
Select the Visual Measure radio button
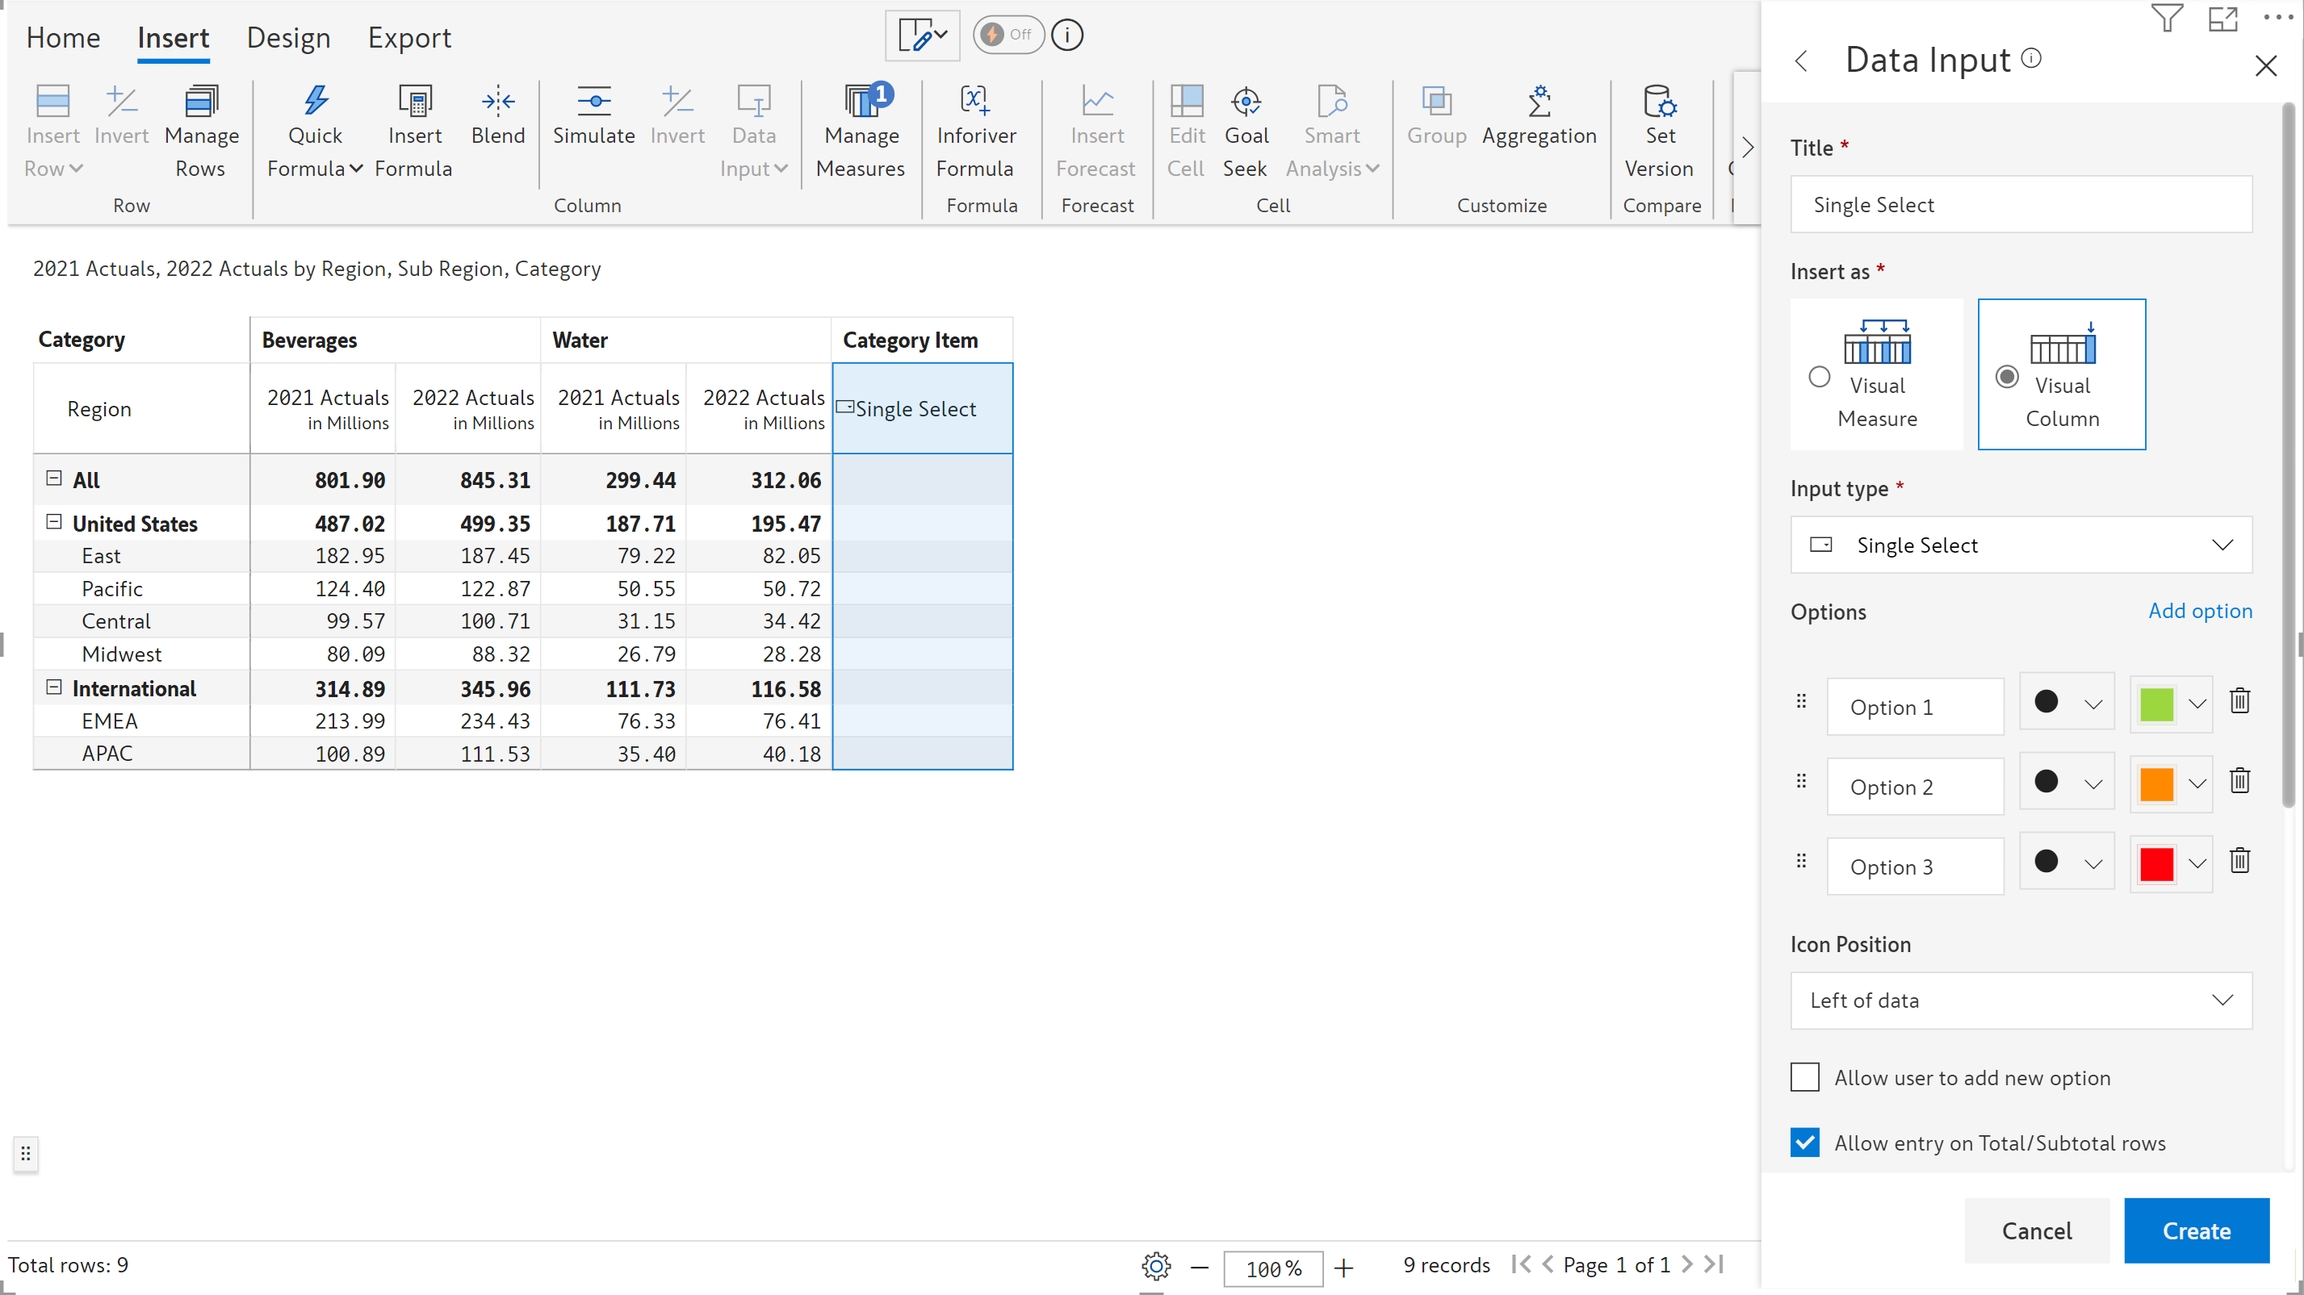(1820, 377)
